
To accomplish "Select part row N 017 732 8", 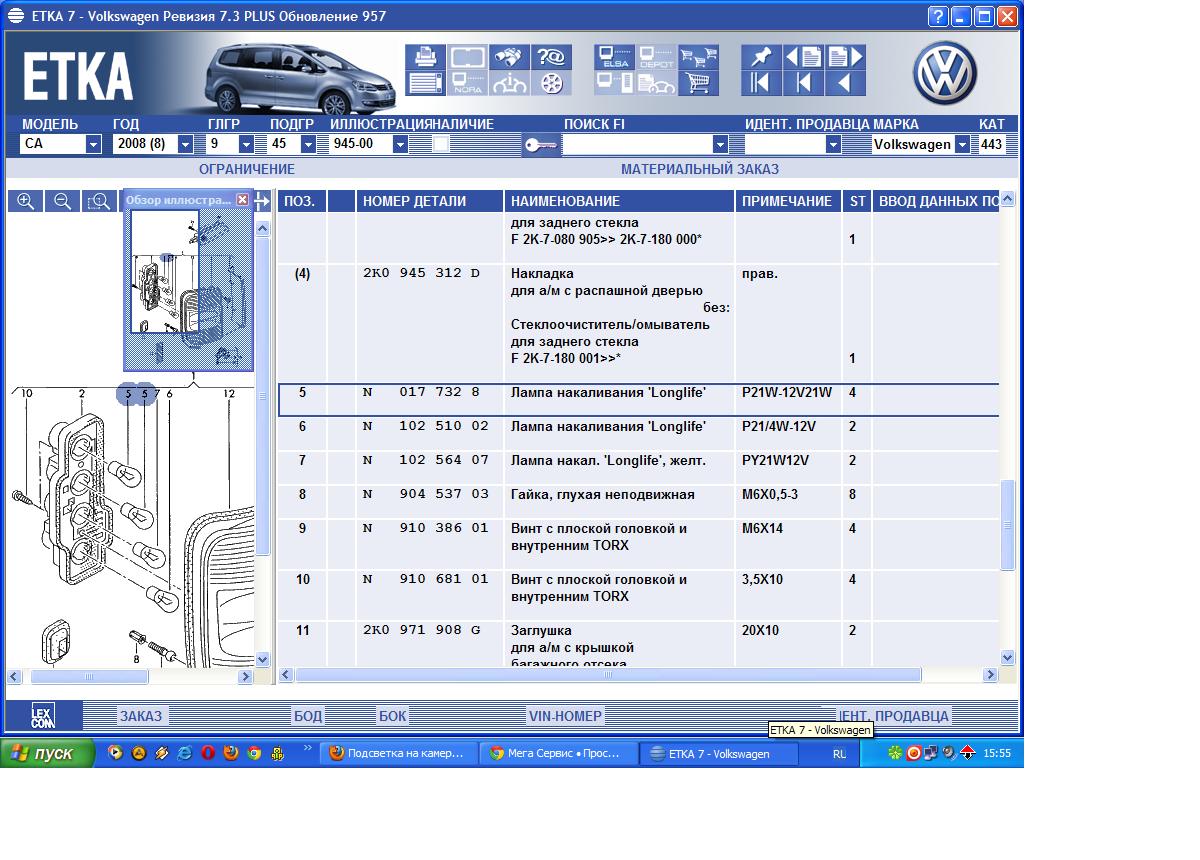I will 638,400.
